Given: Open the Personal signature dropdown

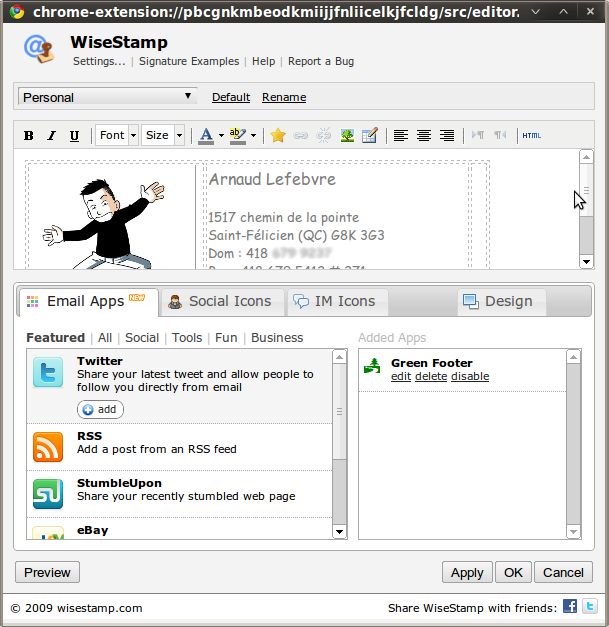Looking at the screenshot, I should (x=108, y=97).
